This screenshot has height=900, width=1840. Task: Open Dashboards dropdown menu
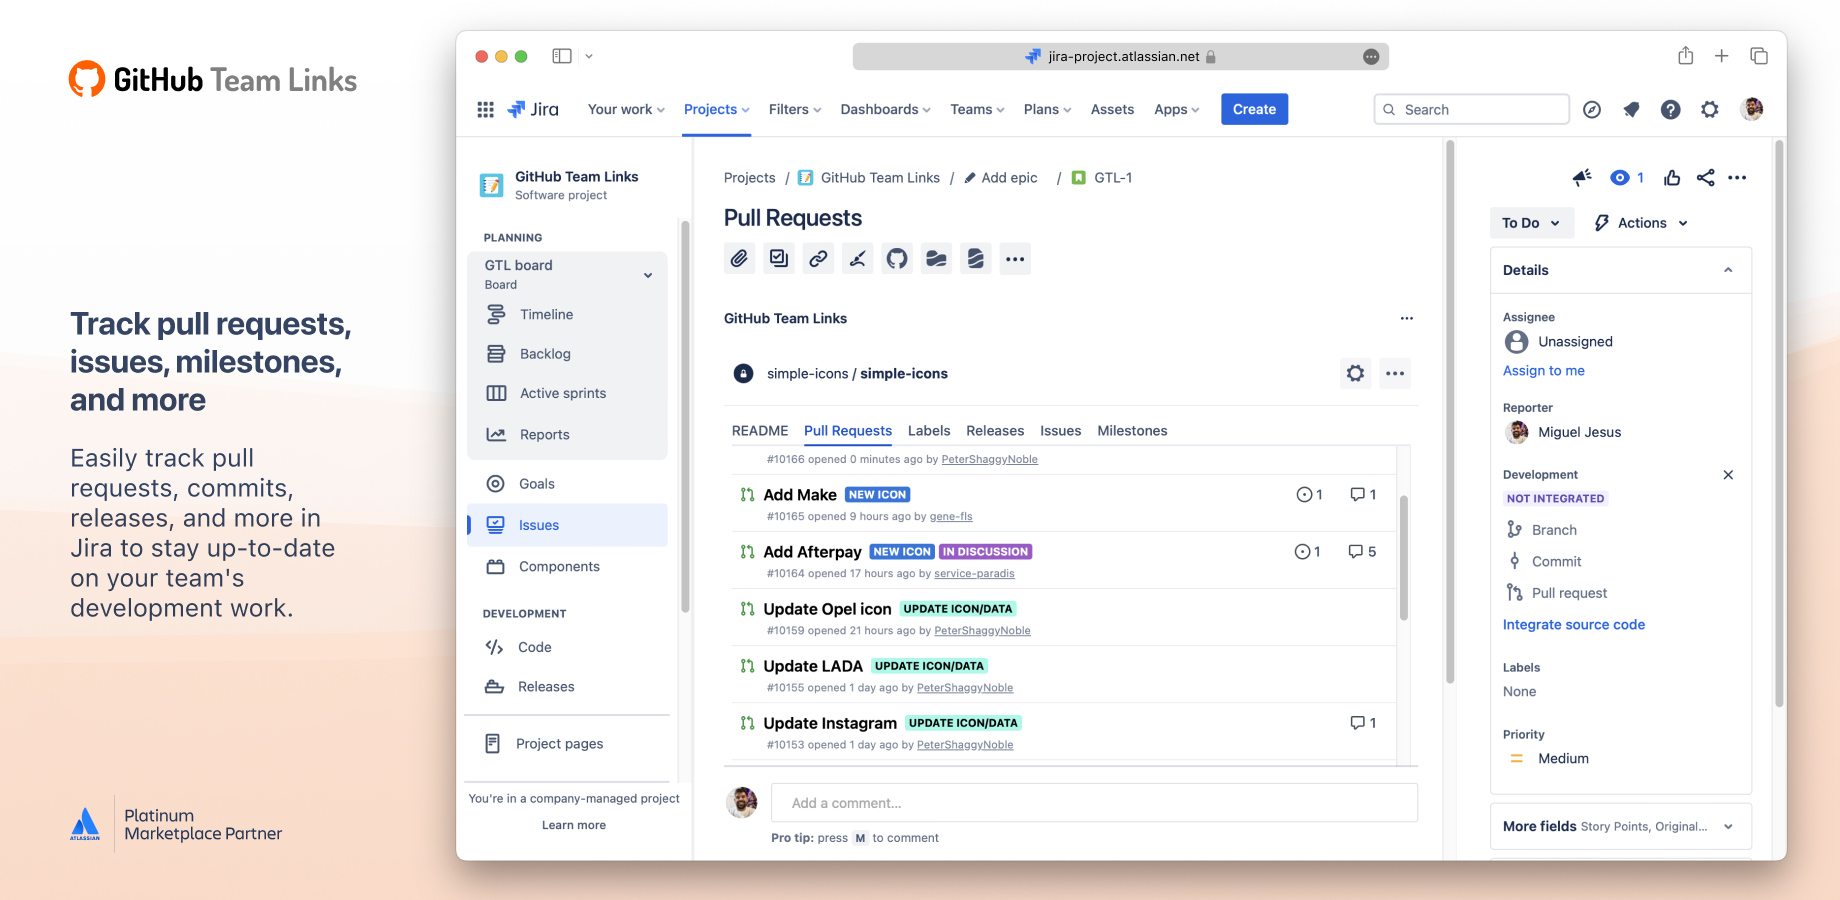click(x=885, y=110)
